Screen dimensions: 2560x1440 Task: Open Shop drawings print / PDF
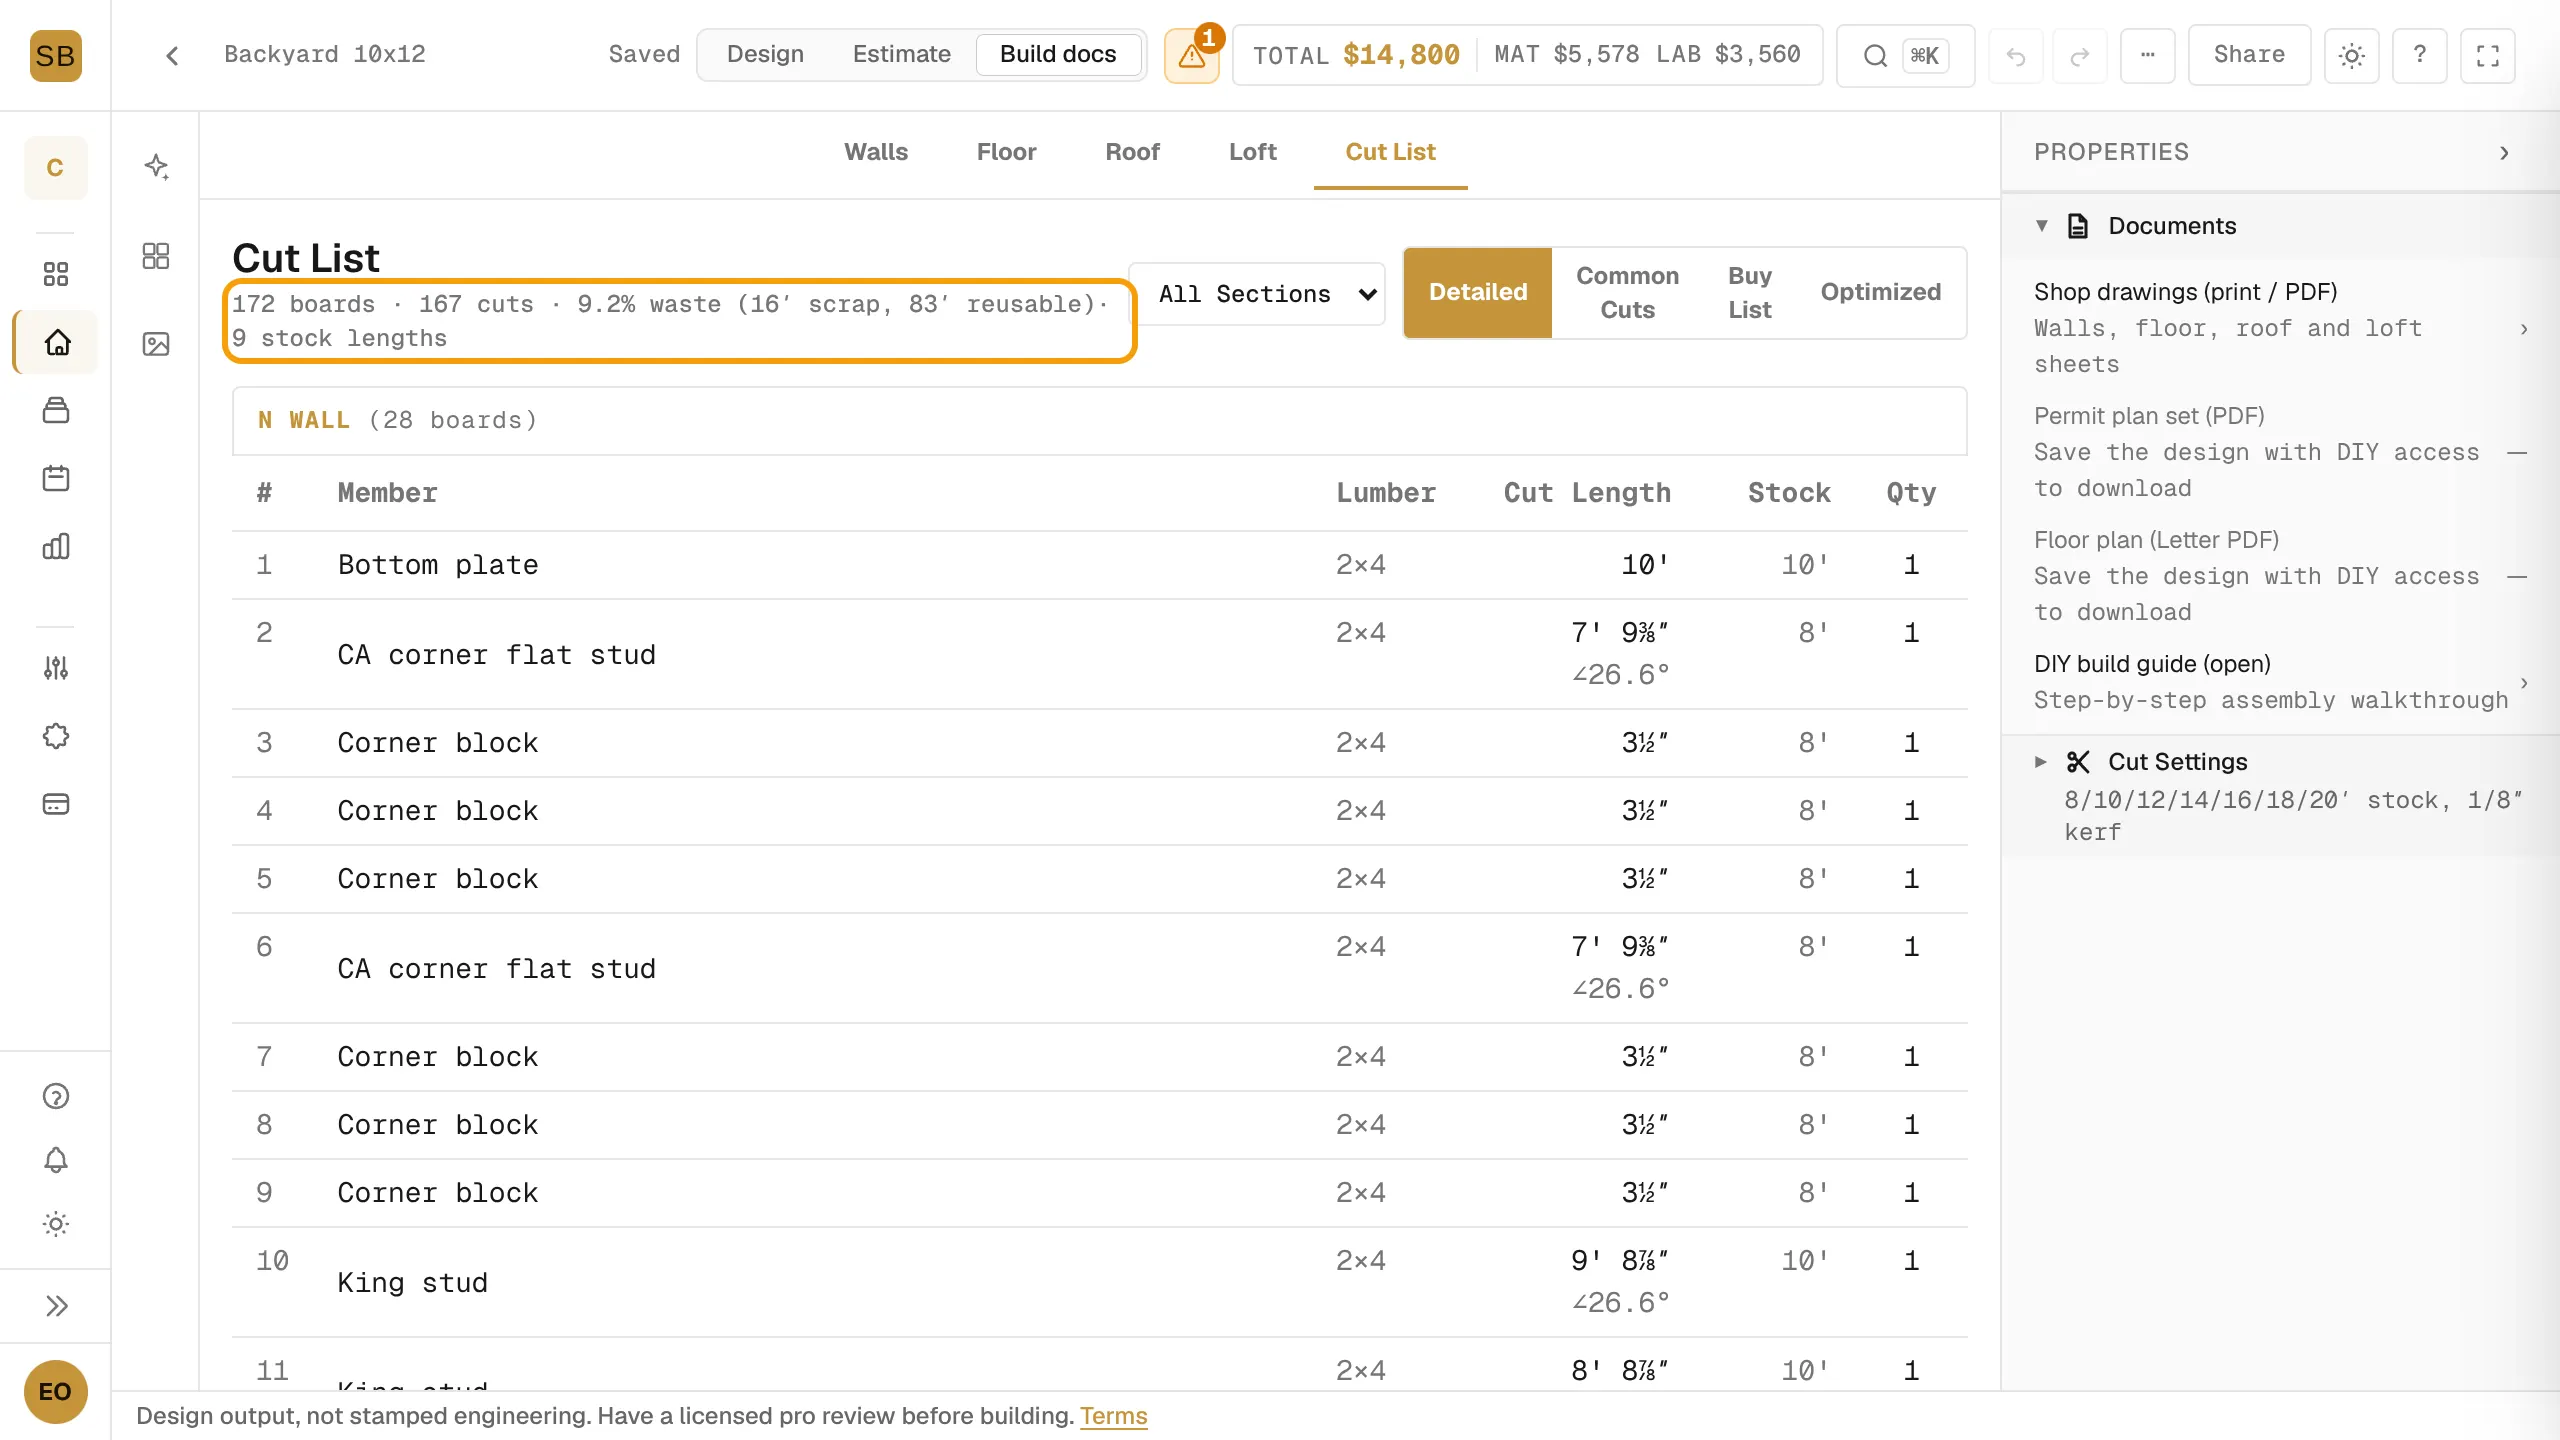(2280, 328)
